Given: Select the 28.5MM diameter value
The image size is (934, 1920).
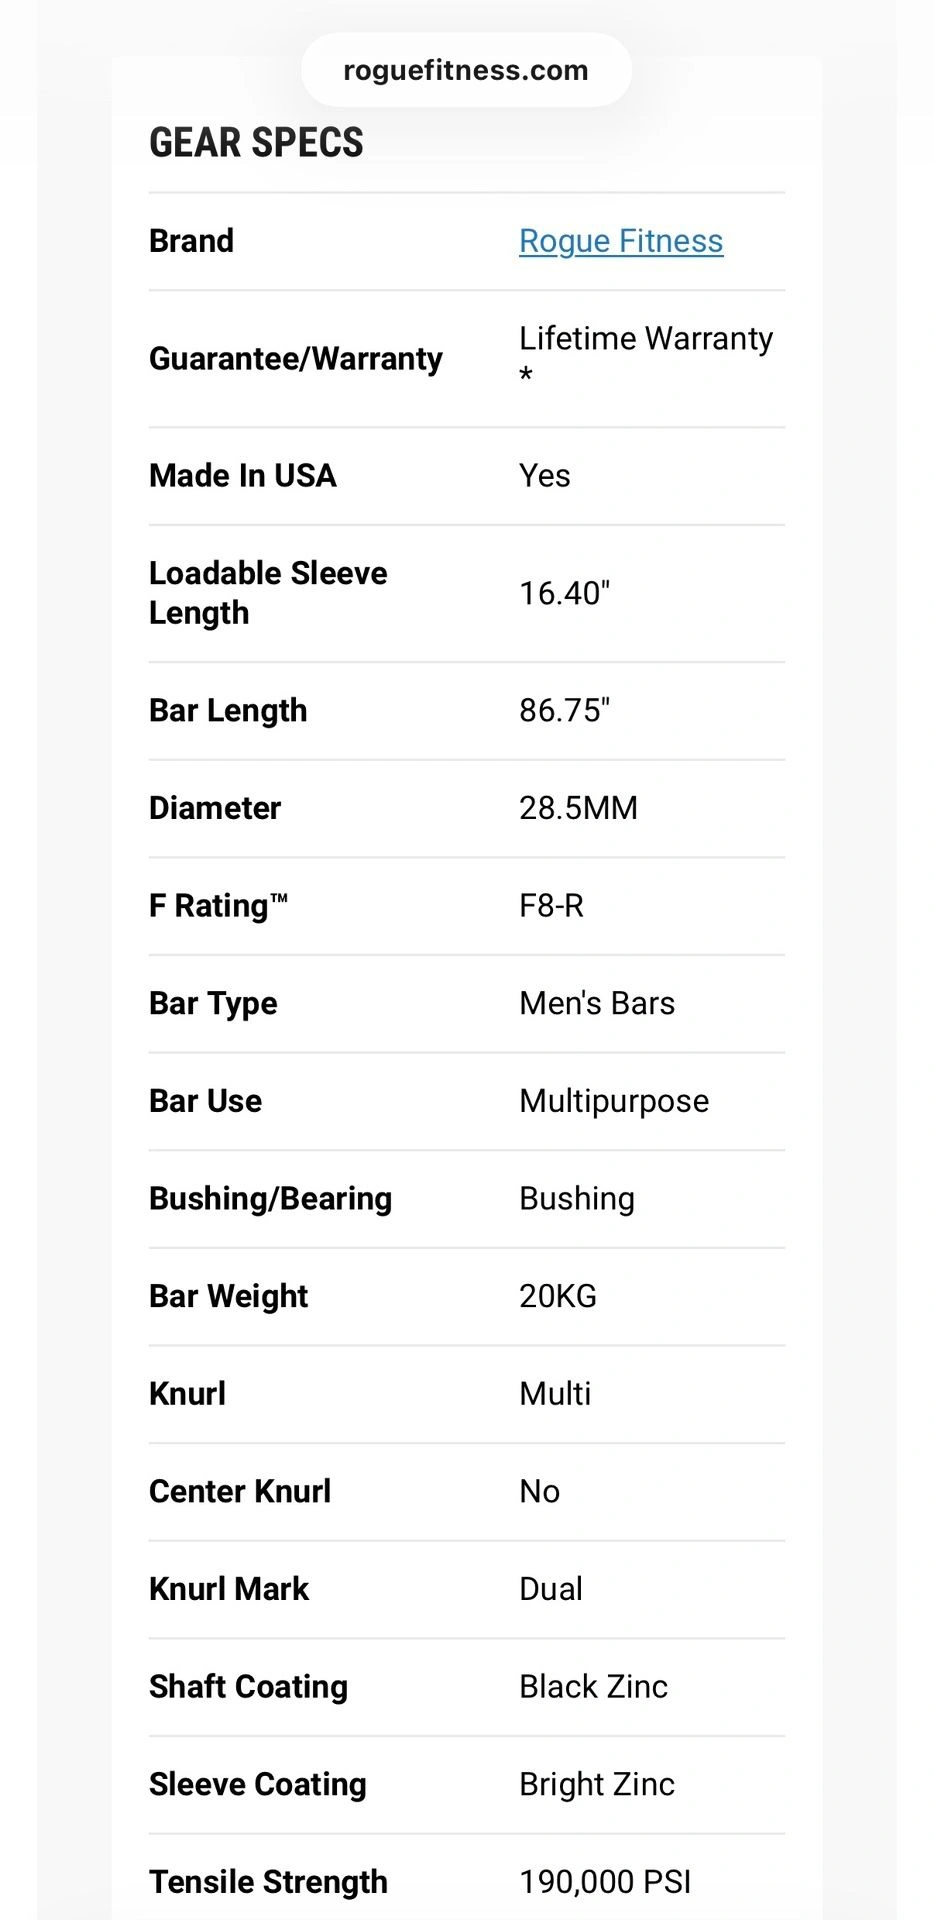Looking at the screenshot, I should click(577, 808).
